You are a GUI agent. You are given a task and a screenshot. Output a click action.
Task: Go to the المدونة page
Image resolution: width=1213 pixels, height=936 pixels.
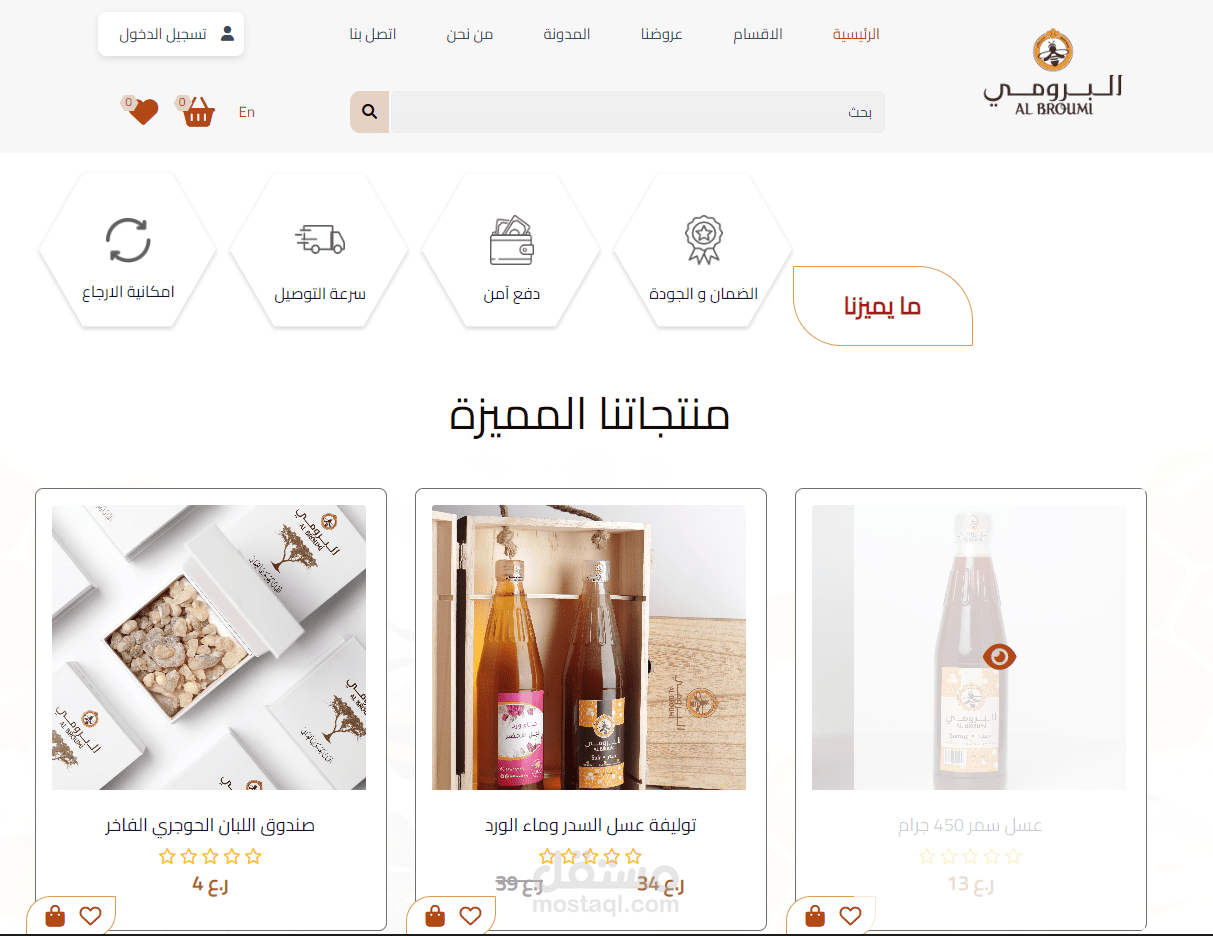tap(567, 34)
